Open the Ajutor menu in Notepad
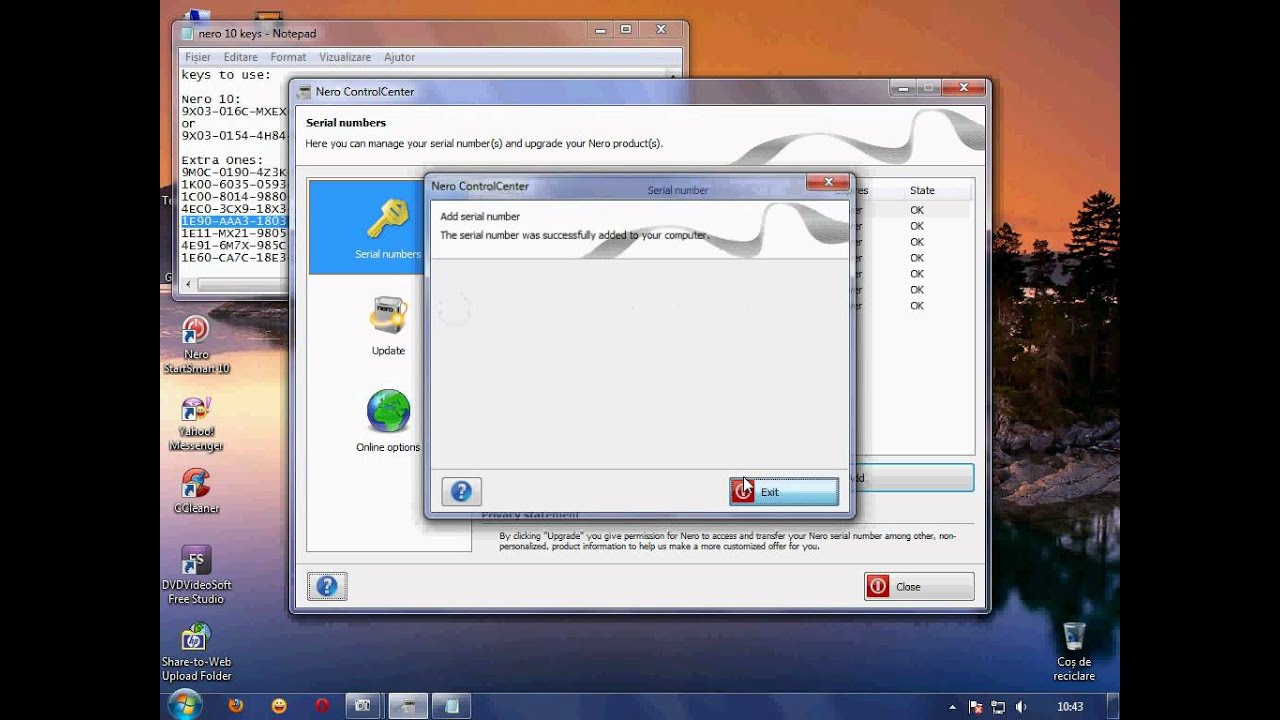The image size is (1280, 720). [399, 57]
